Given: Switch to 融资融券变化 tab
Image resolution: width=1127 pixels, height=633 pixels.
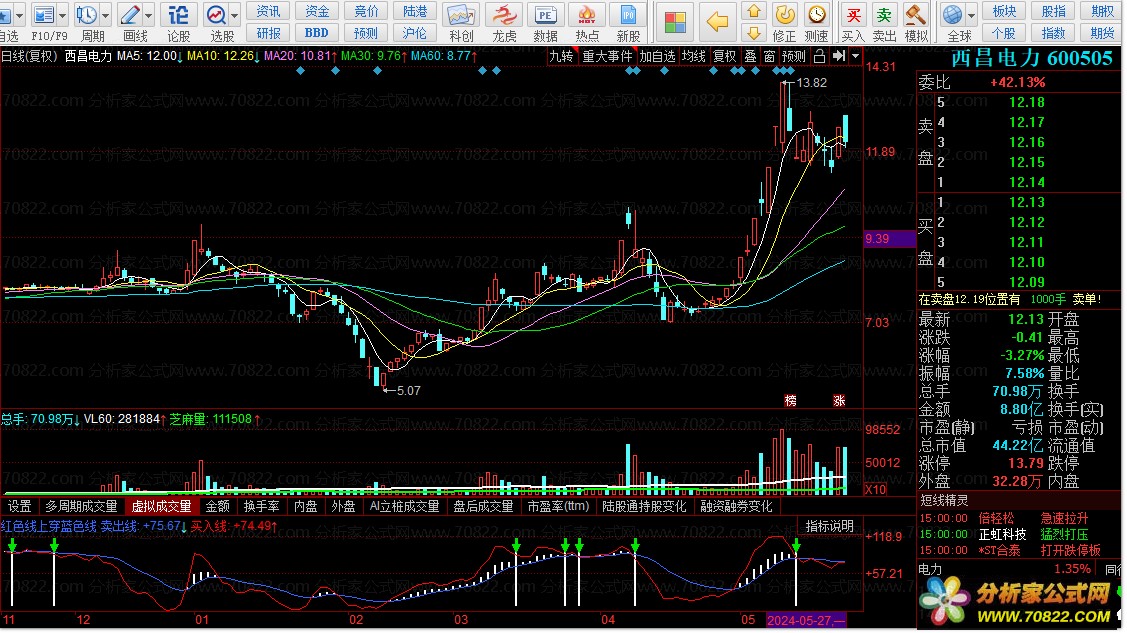Looking at the screenshot, I should 737,507.
